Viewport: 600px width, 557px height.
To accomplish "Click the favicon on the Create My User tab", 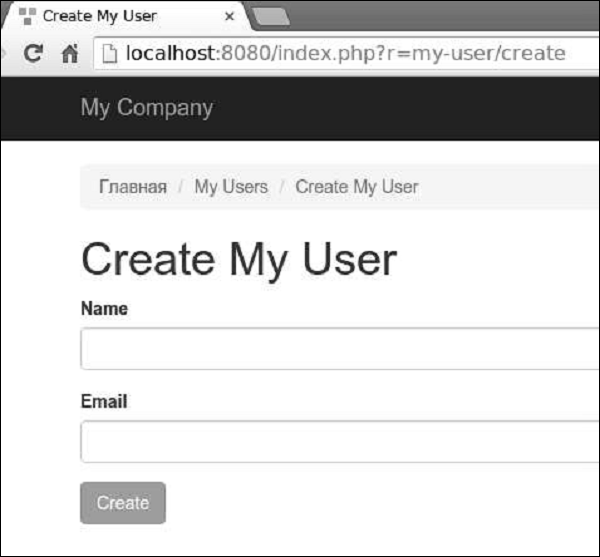I will (x=27, y=16).
